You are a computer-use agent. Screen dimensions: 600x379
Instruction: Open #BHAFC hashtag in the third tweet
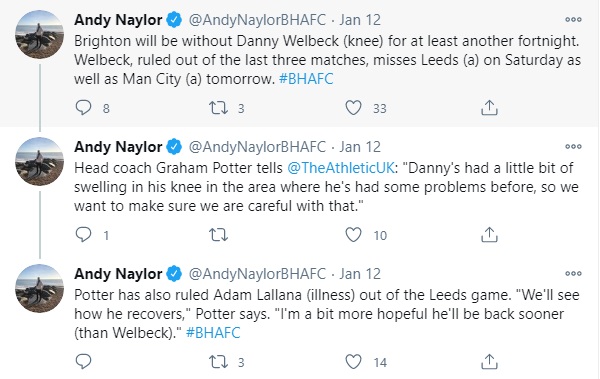tap(213, 333)
